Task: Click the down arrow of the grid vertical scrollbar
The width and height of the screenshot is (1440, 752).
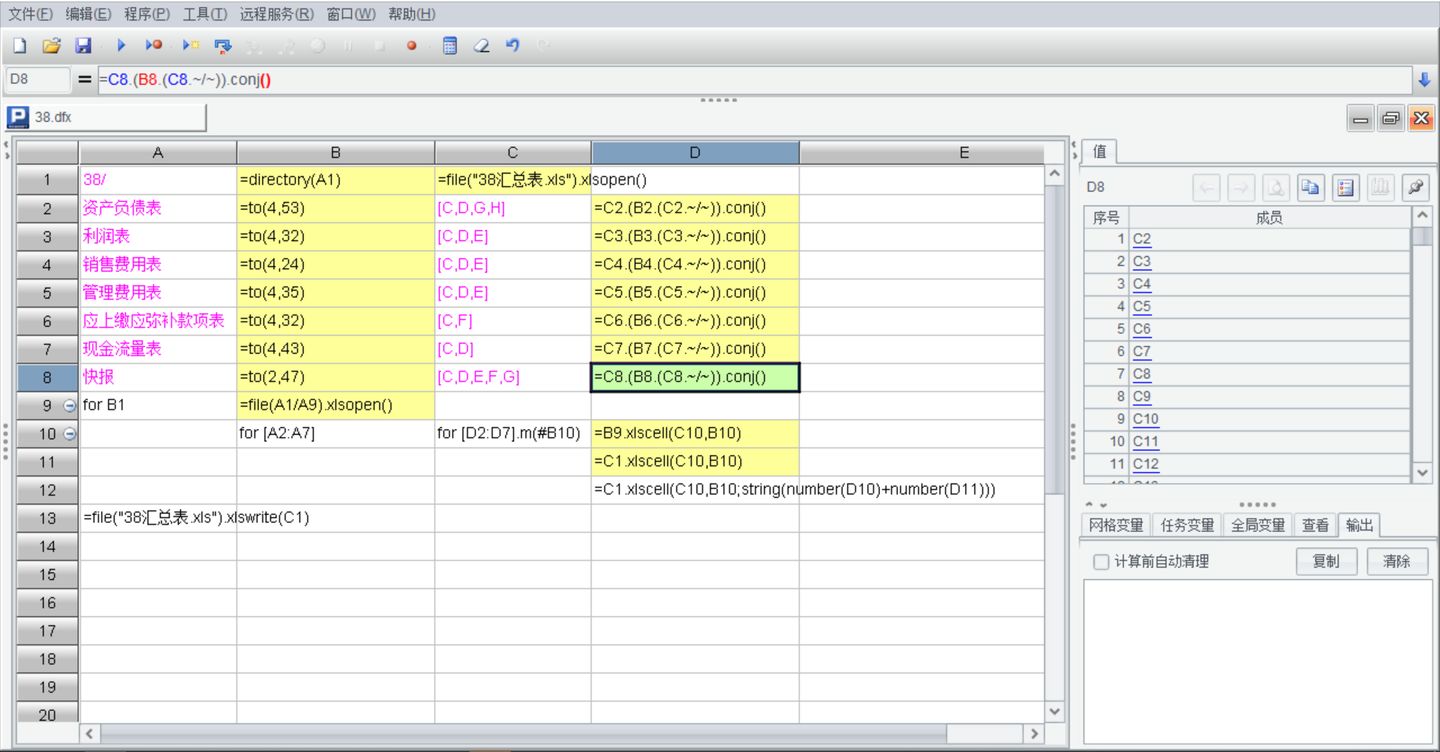Action: [1054, 711]
